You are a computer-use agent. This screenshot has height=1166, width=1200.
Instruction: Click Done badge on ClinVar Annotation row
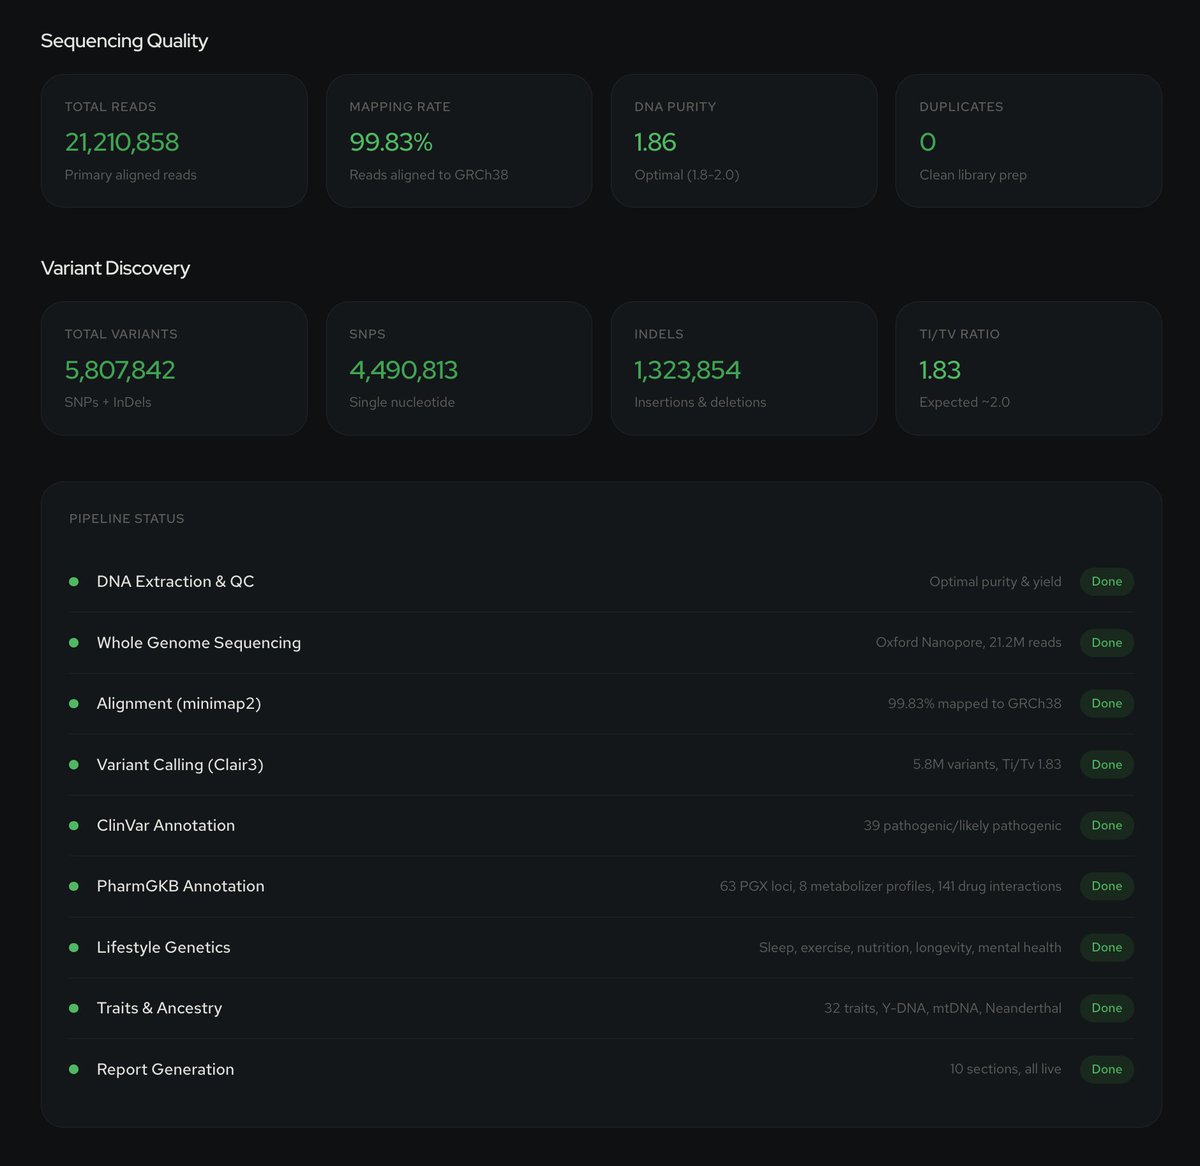click(x=1106, y=826)
